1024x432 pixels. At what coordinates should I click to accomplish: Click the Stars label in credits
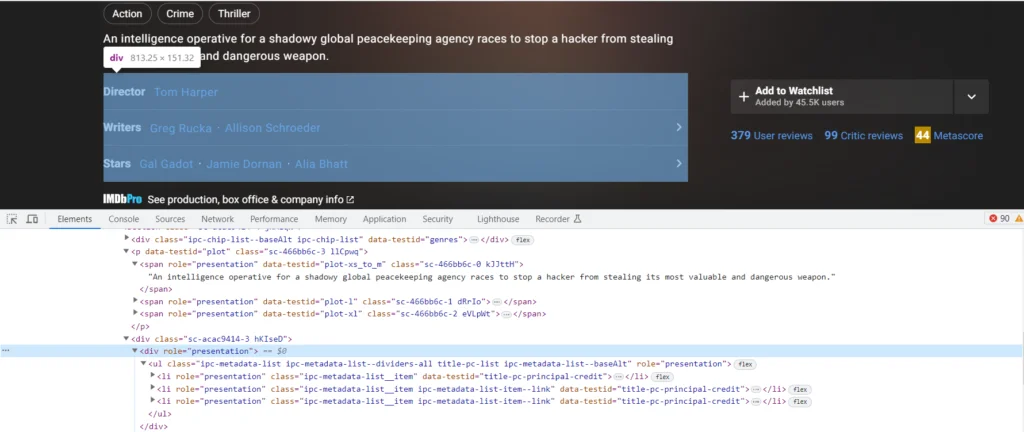(117, 163)
